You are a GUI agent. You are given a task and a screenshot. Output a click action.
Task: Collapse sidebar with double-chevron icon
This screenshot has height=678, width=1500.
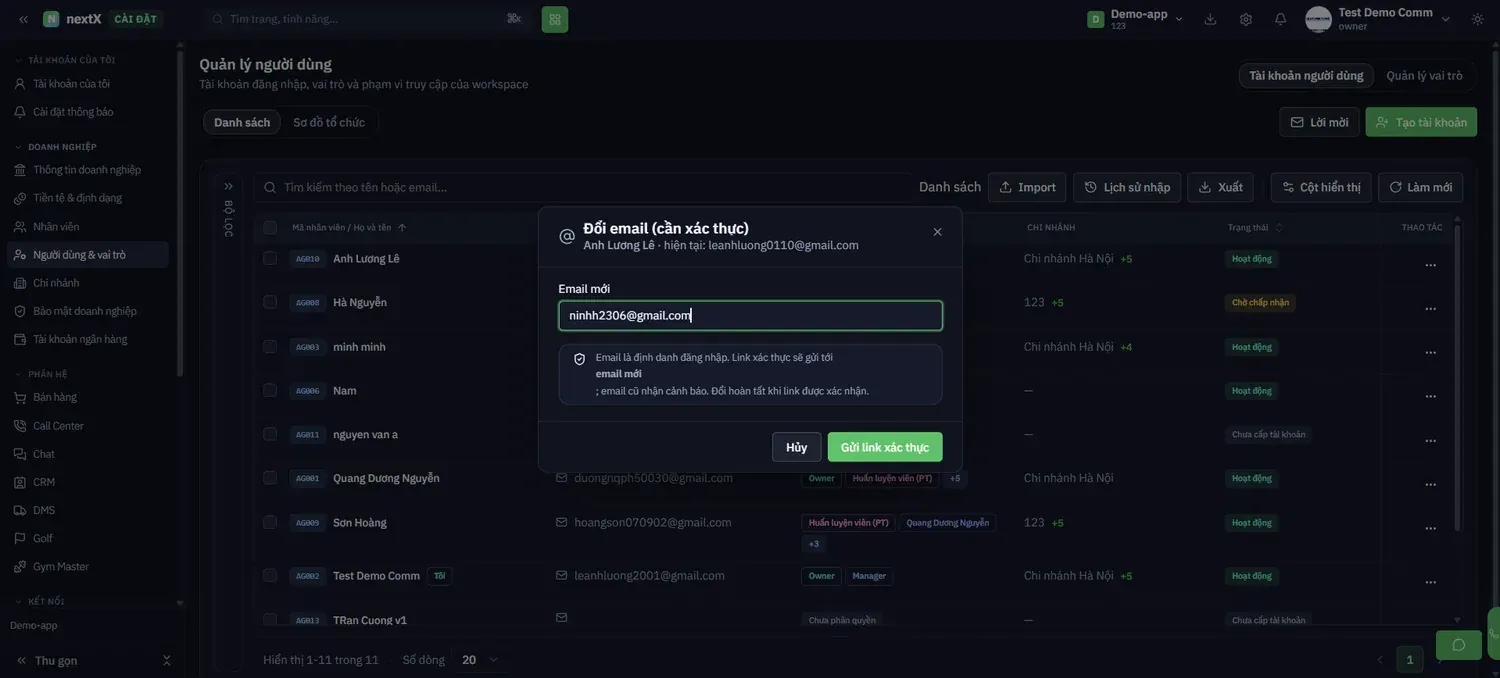click(x=23, y=19)
